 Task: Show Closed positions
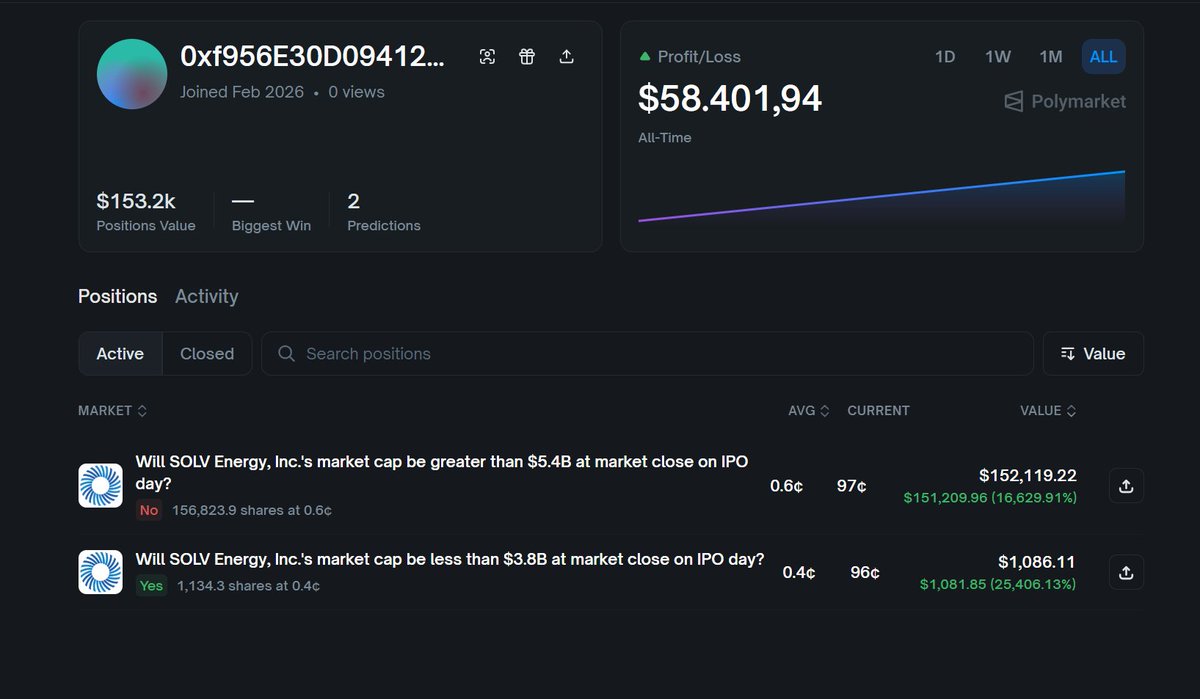[x=207, y=354]
